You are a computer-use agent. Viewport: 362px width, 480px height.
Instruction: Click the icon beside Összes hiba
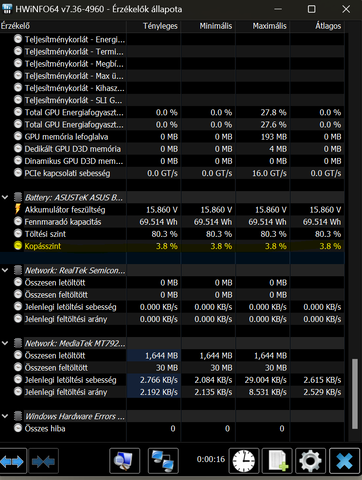click(x=18, y=428)
